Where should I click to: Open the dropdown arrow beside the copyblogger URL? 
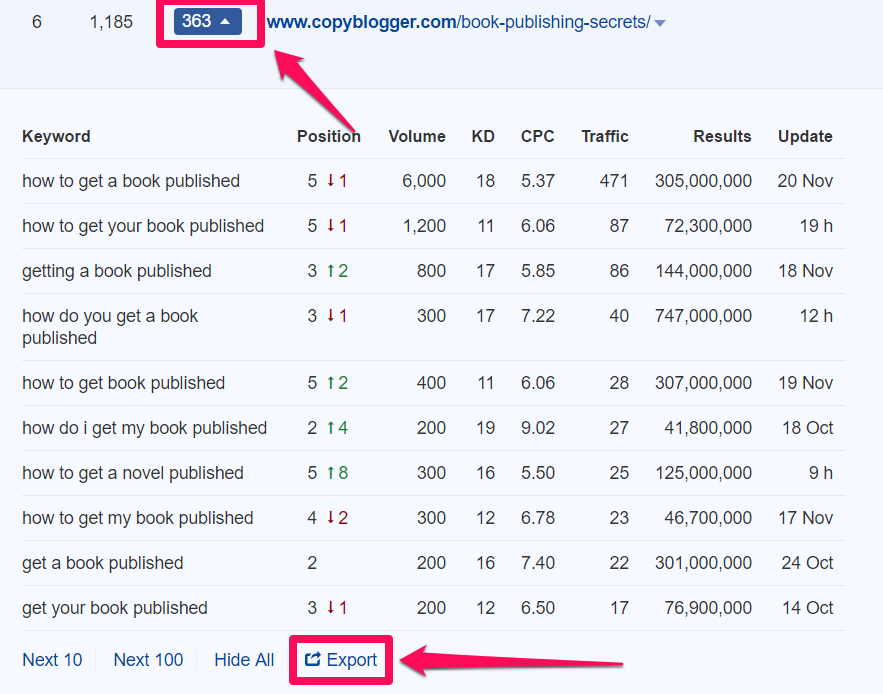pos(659,23)
